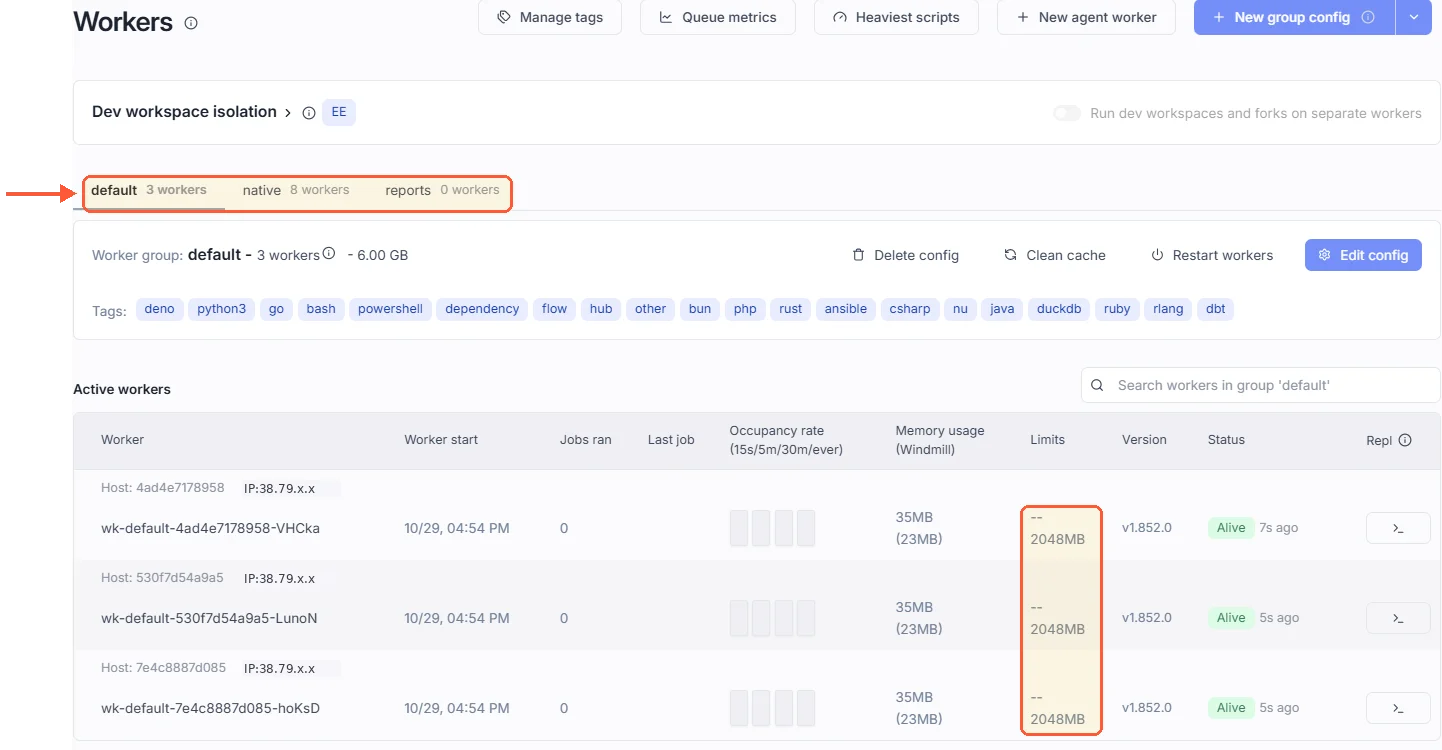Click the deno tag

(159, 309)
